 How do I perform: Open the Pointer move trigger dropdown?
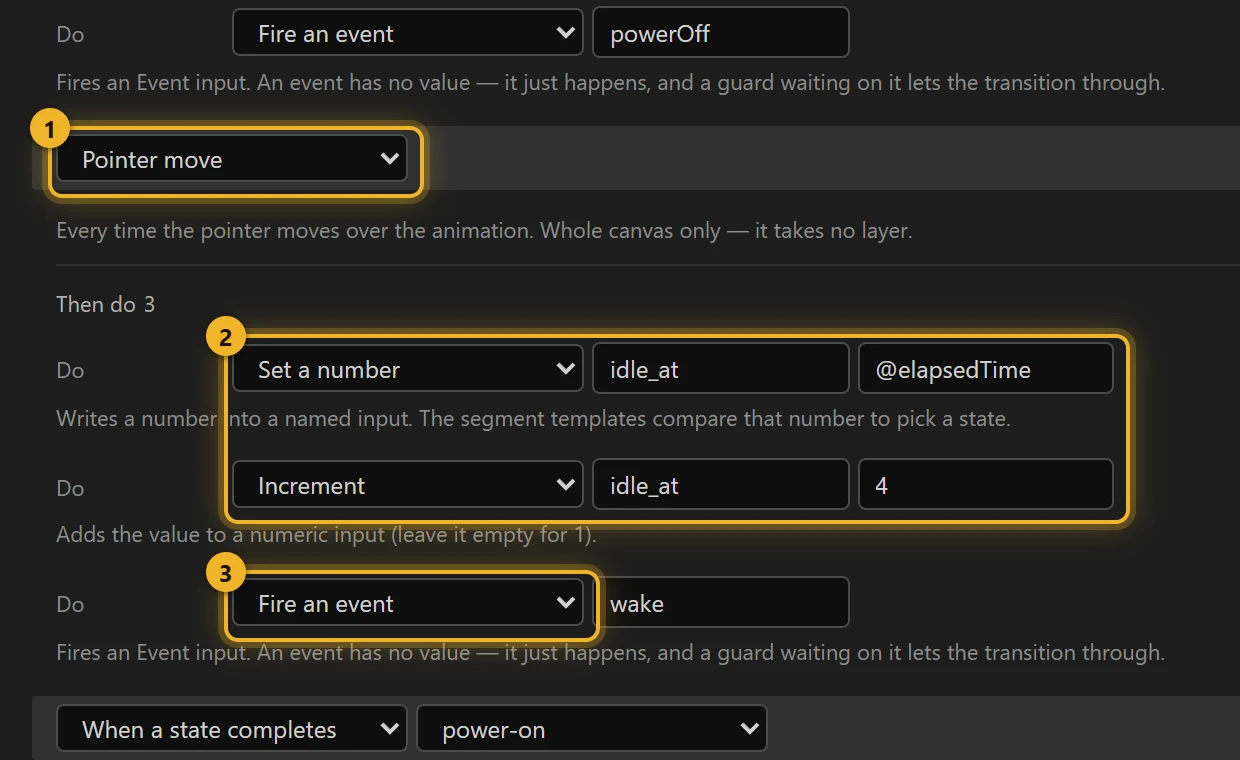tap(232, 159)
